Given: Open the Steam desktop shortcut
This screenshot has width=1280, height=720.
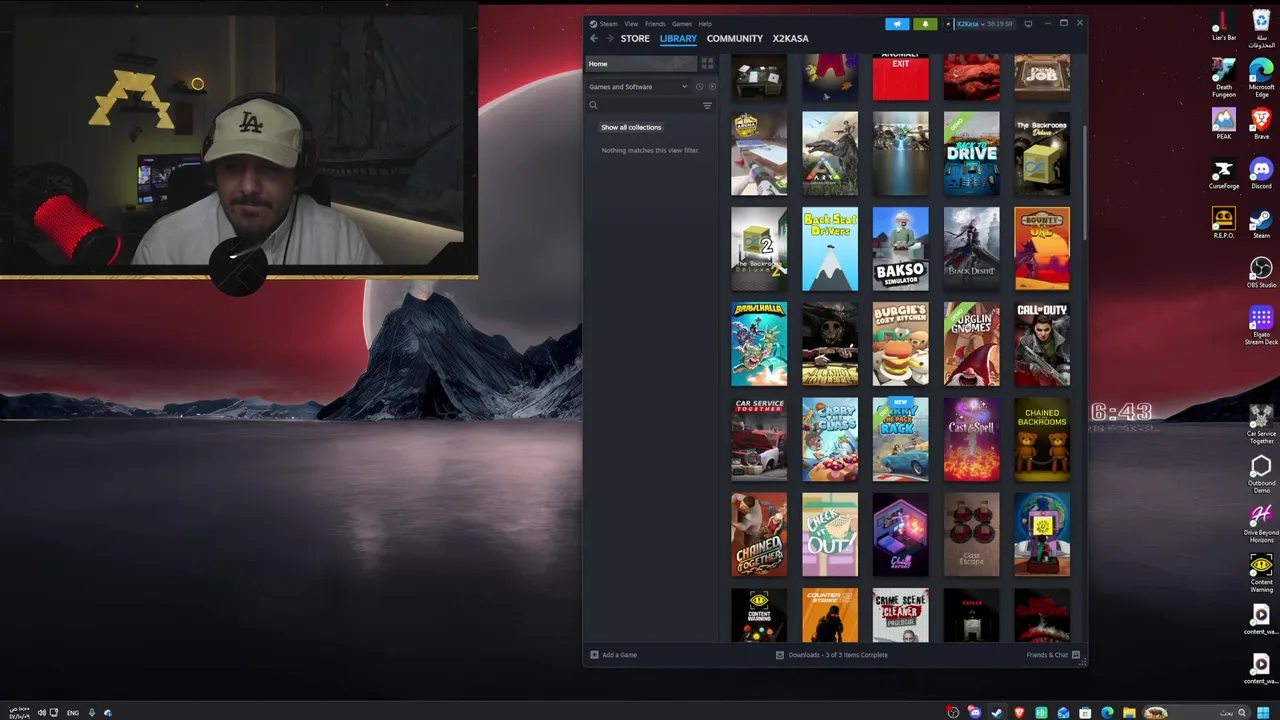Looking at the screenshot, I should 1261,222.
